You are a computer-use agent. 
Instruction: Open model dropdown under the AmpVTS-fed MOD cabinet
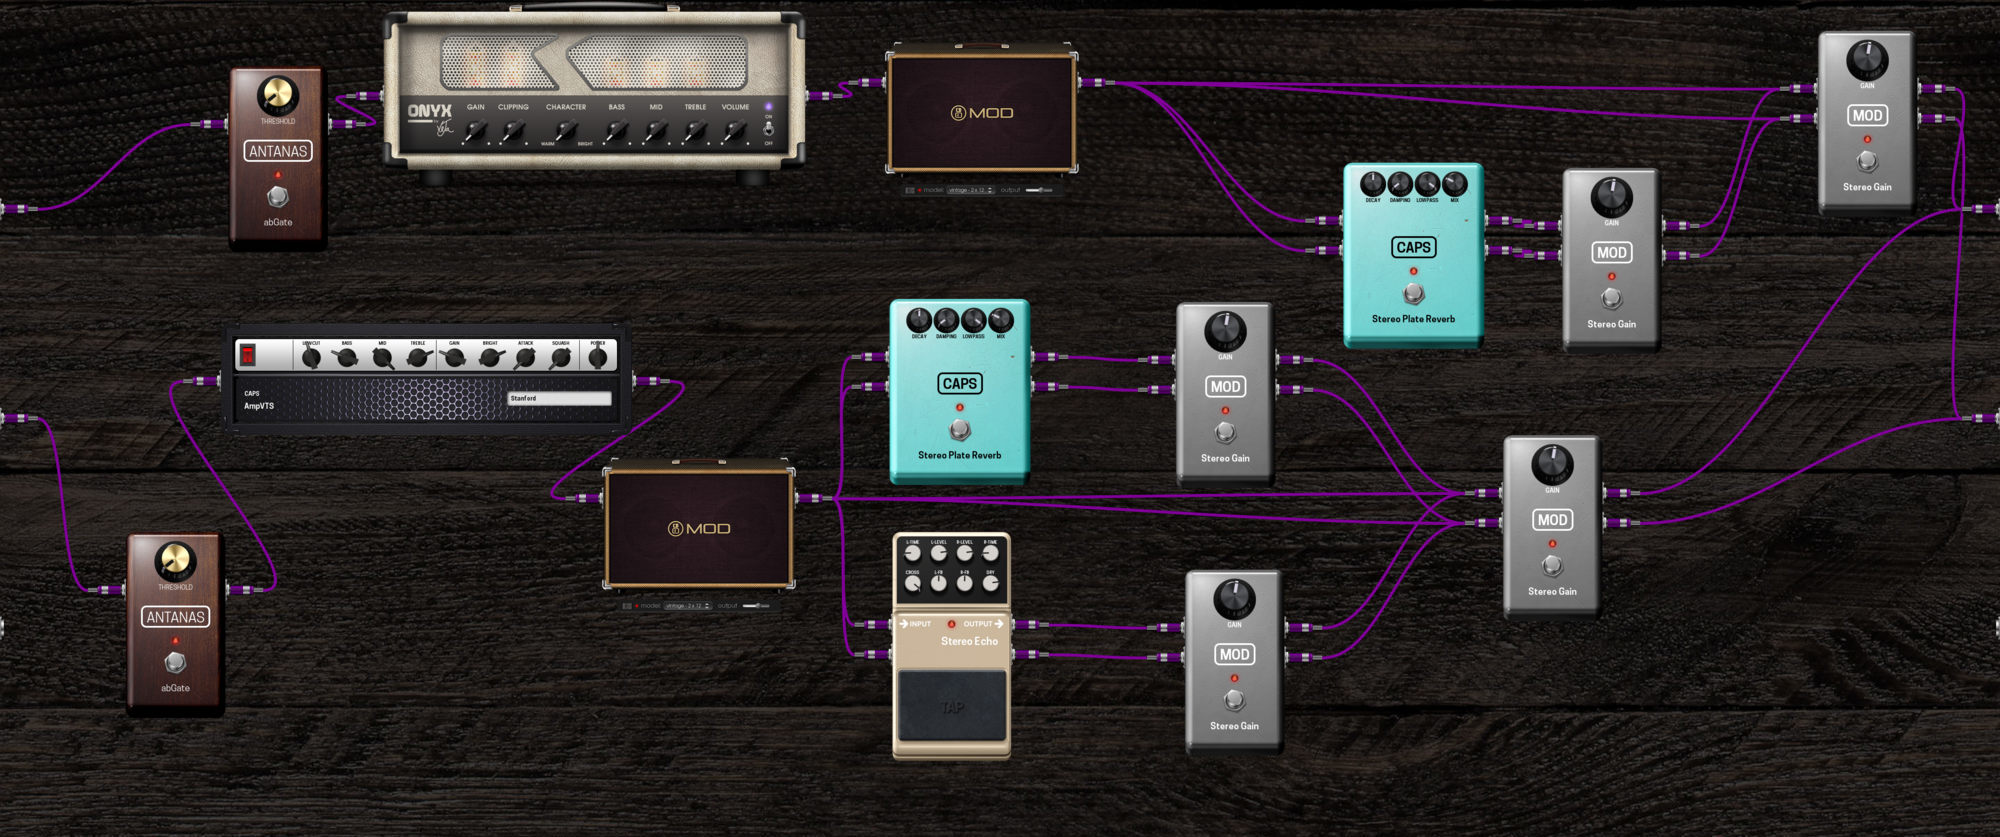687,606
